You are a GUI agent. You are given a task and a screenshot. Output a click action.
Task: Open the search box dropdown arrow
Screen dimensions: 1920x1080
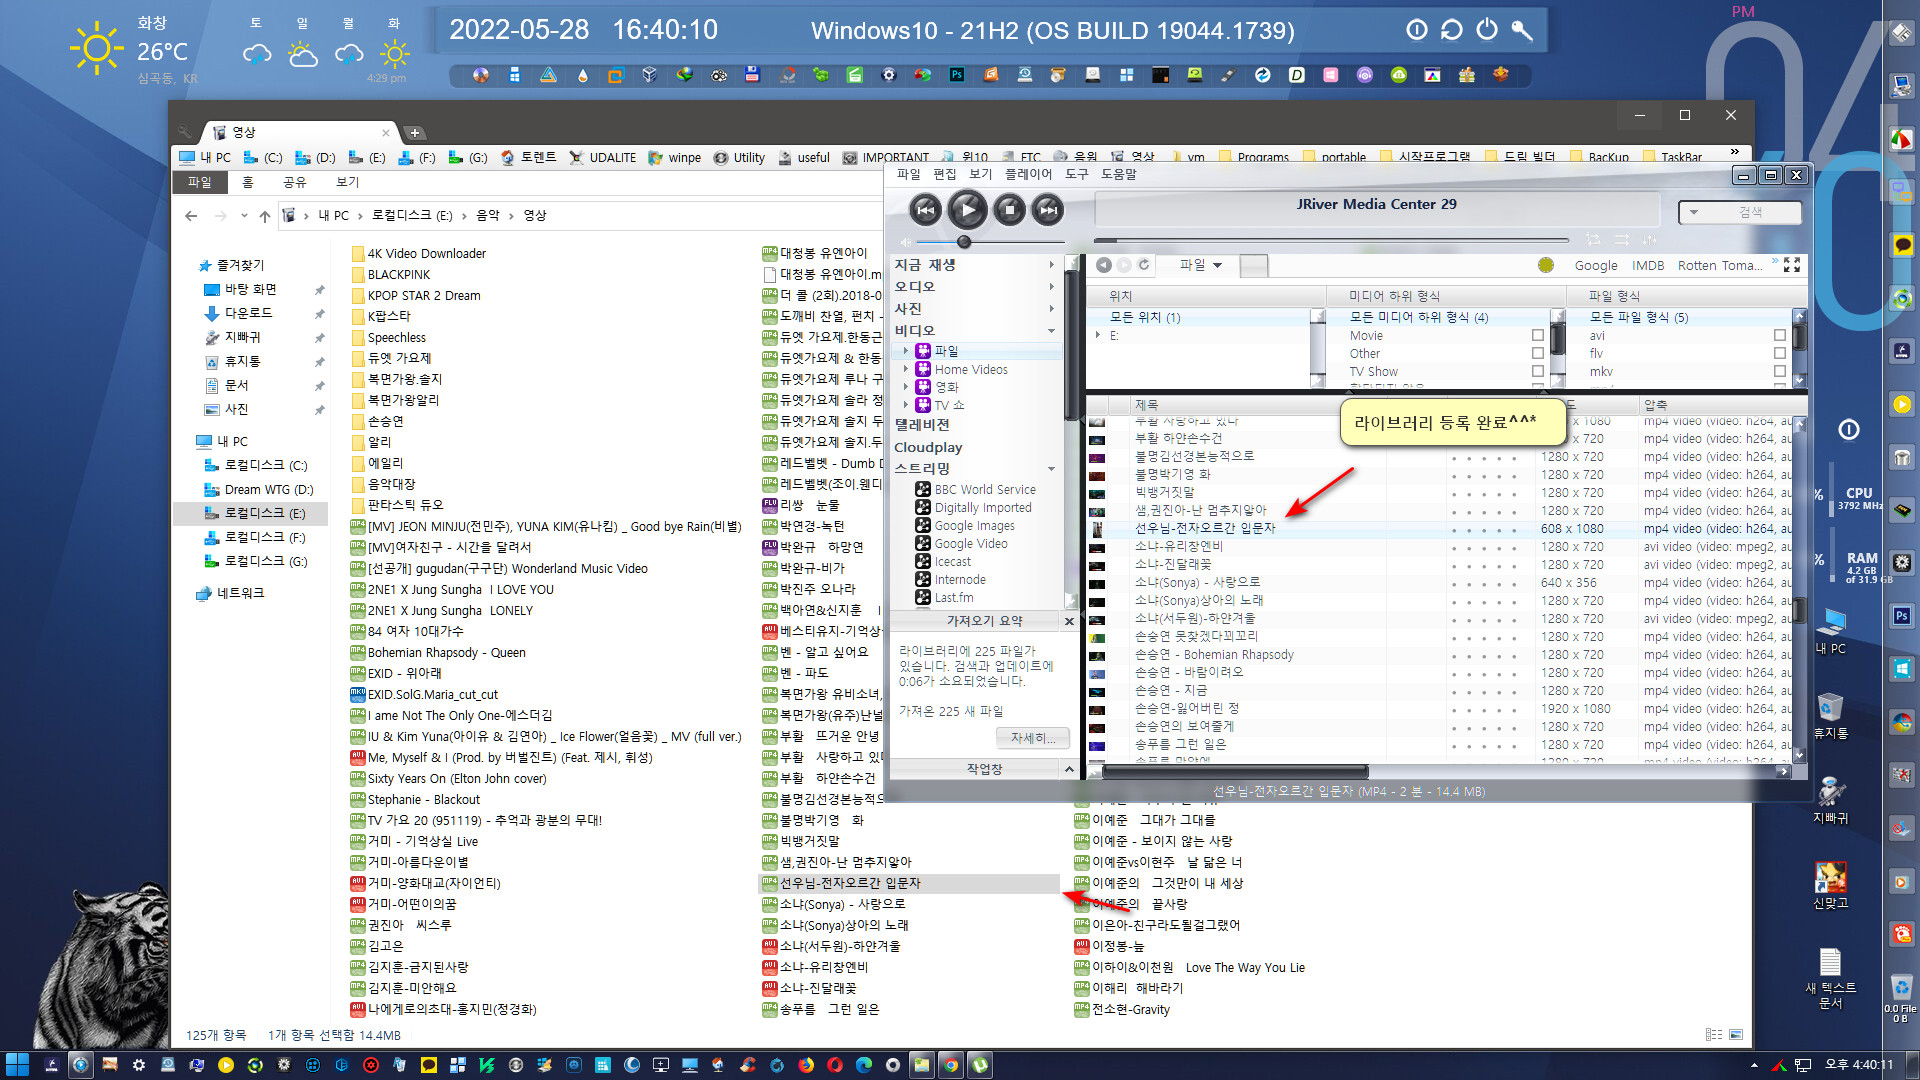click(x=1694, y=212)
